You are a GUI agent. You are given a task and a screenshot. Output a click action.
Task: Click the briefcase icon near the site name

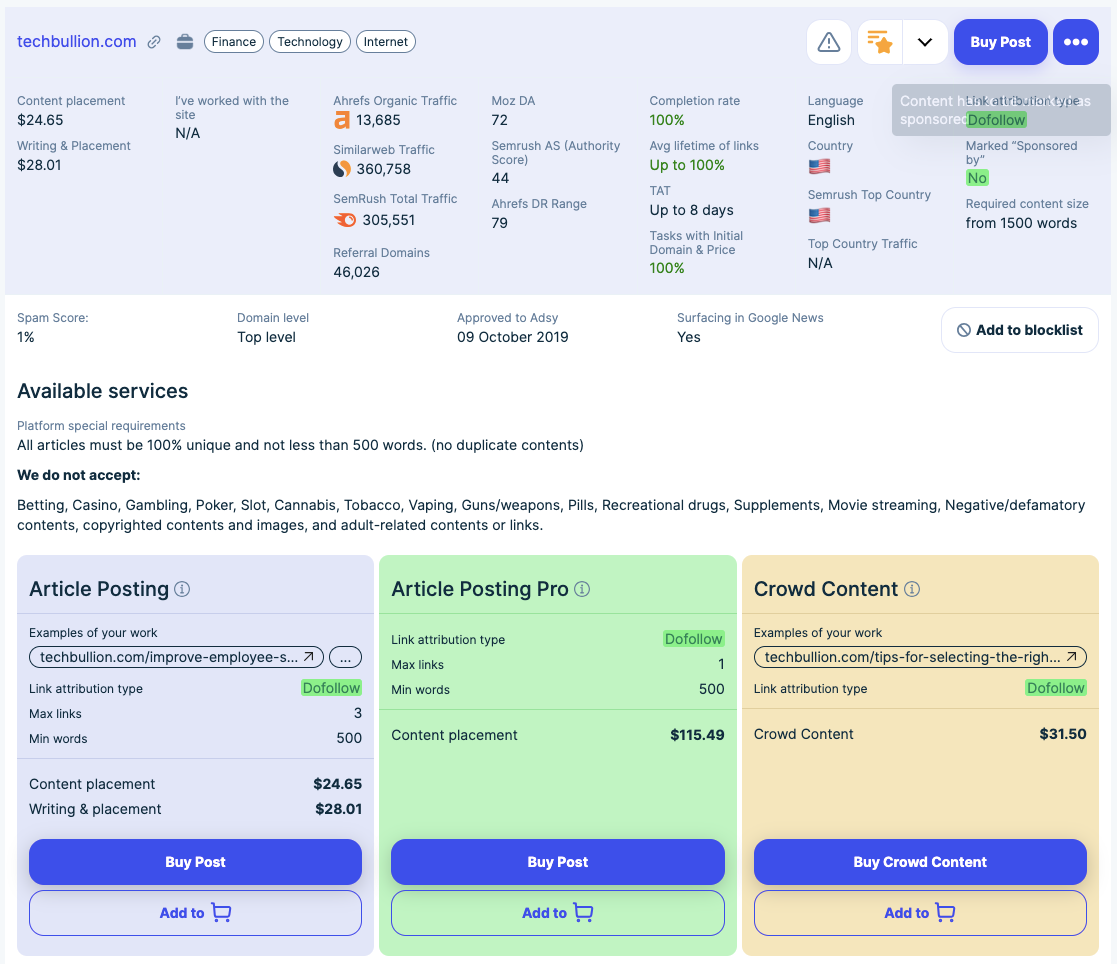tap(185, 42)
